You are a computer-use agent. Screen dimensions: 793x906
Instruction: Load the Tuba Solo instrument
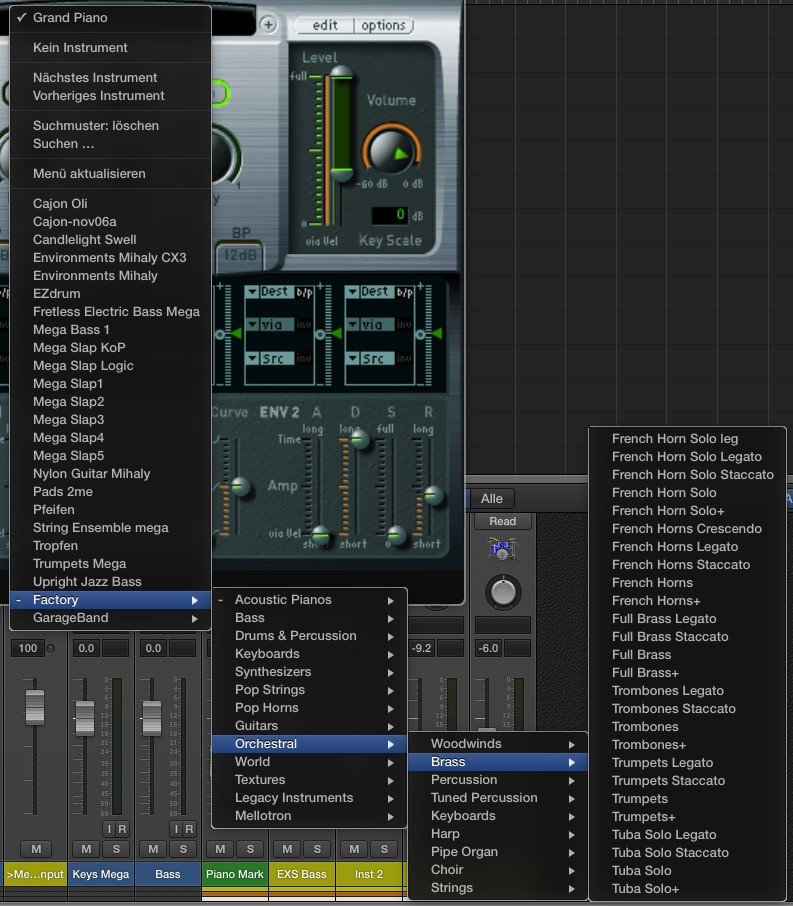point(687,870)
